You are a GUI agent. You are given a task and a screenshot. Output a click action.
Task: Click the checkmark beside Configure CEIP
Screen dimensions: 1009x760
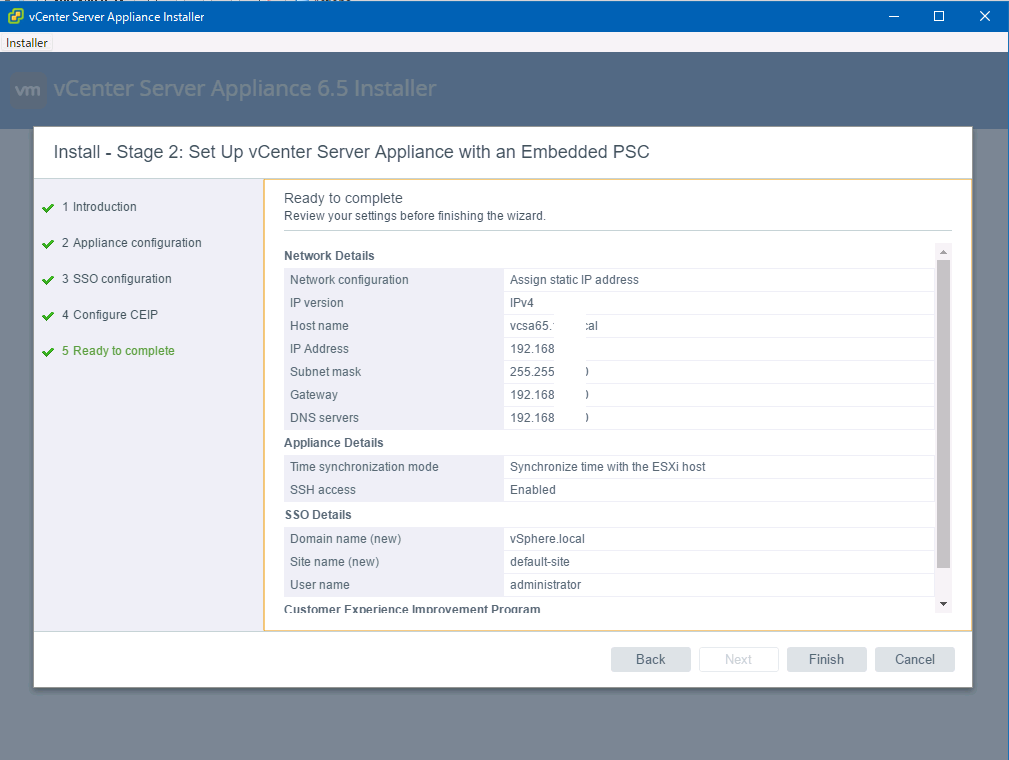coord(48,316)
